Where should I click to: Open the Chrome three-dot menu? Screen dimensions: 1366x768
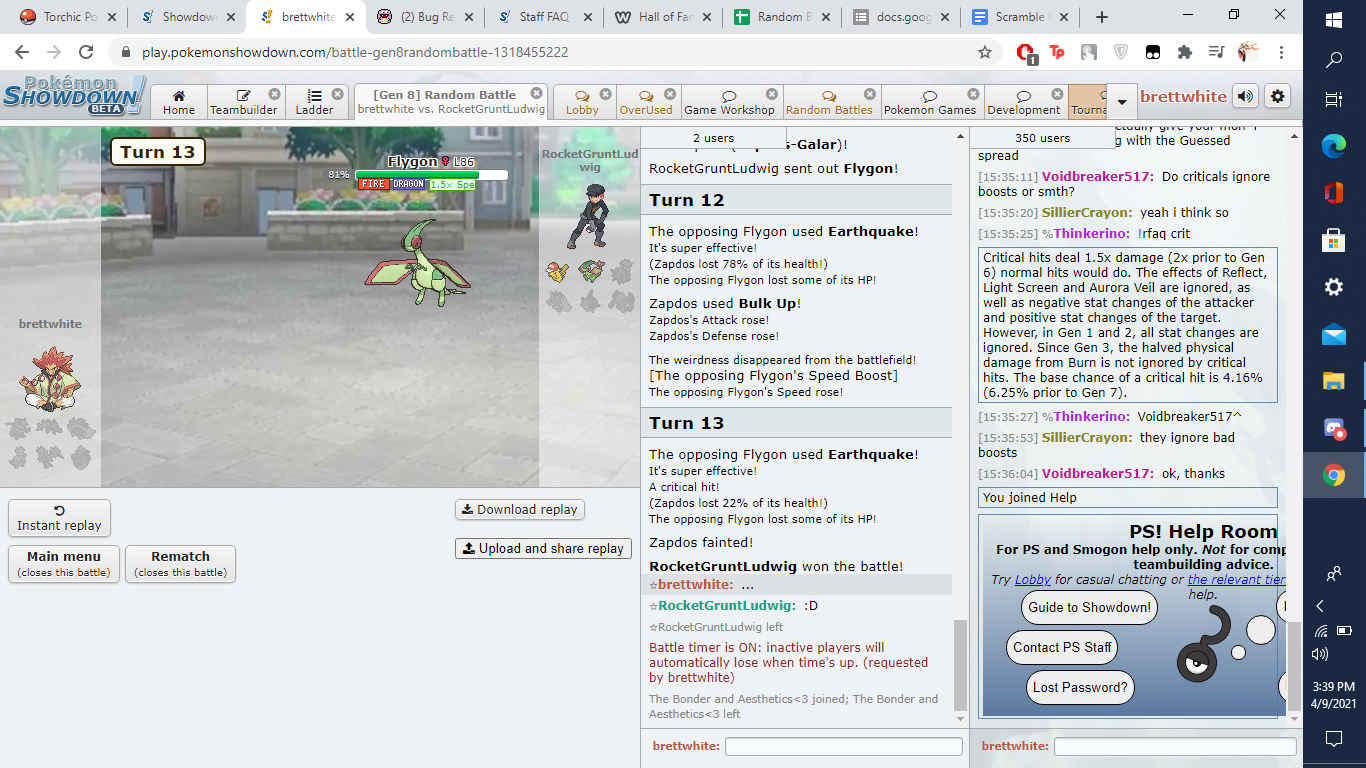point(1281,52)
